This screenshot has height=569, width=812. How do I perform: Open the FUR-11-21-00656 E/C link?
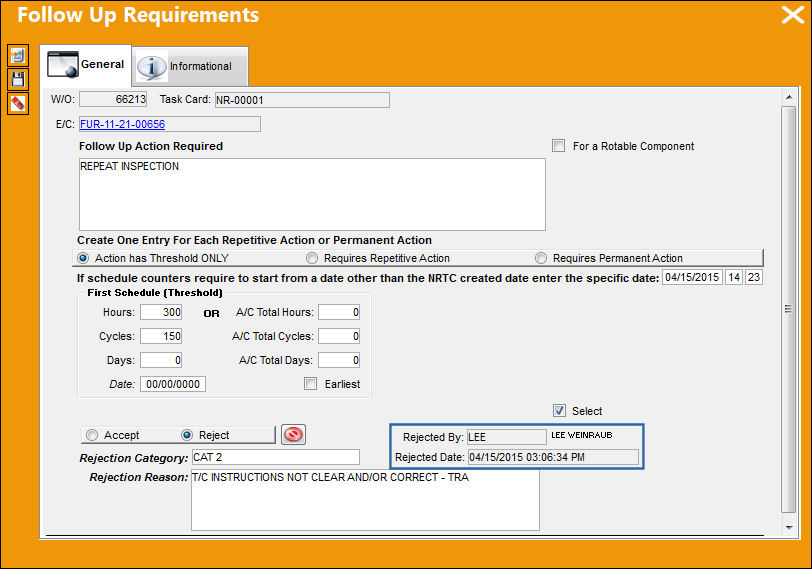[122, 124]
